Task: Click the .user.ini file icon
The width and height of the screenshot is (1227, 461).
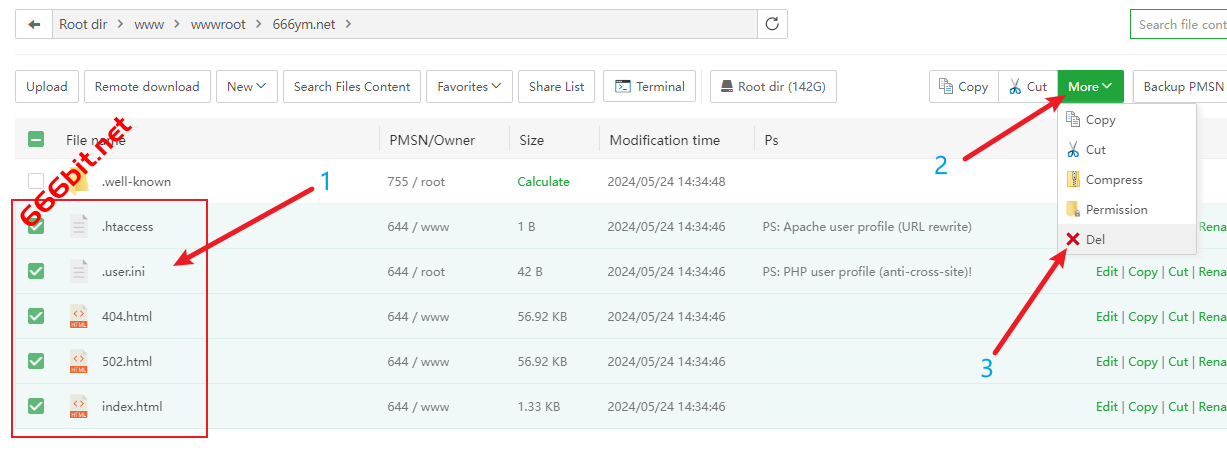Action: tap(79, 271)
